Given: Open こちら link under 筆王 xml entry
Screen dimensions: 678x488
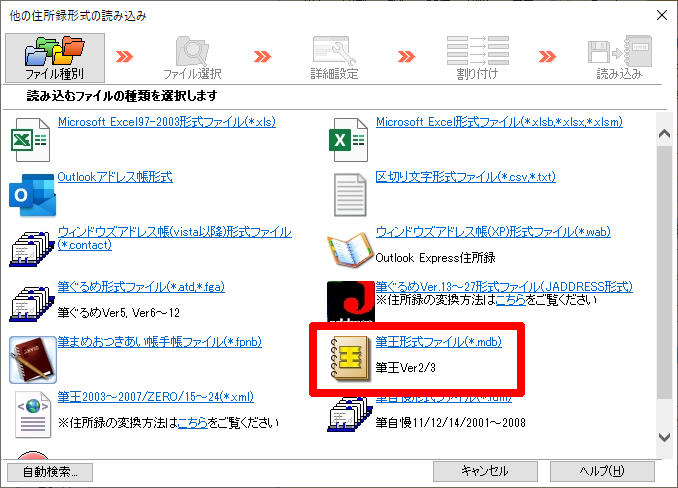Looking at the screenshot, I should point(193,423).
